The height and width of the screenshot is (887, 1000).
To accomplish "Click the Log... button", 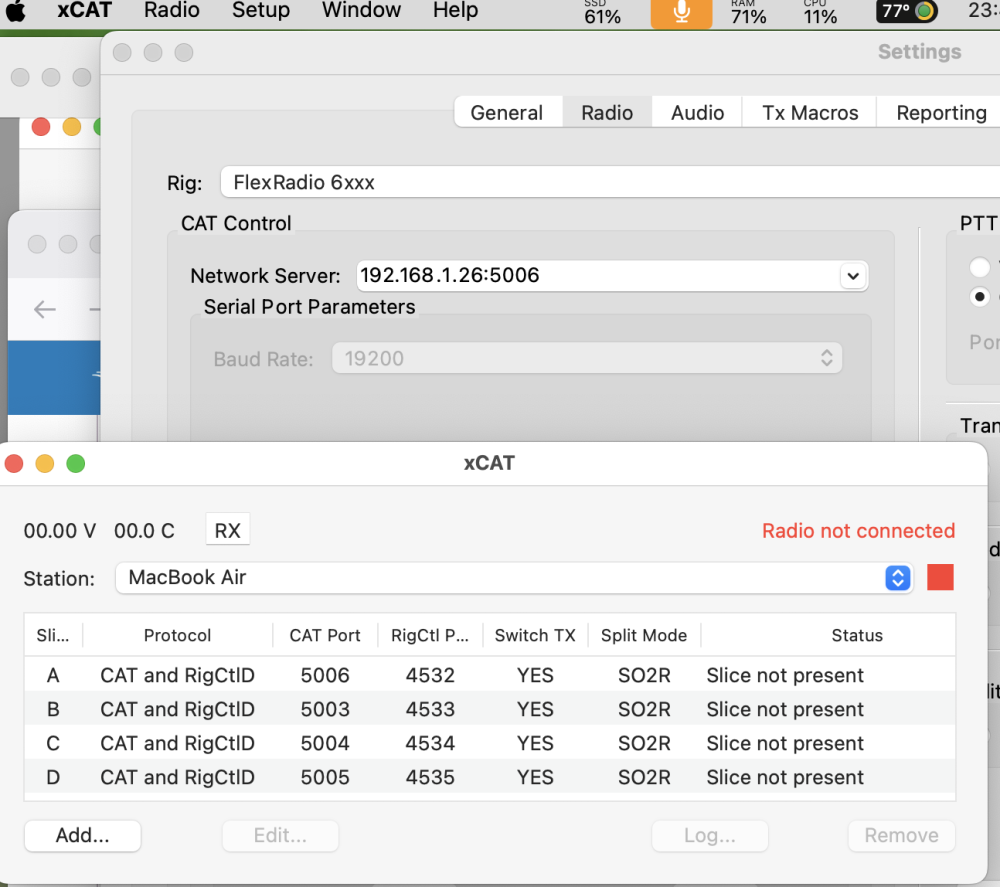I will (x=710, y=835).
